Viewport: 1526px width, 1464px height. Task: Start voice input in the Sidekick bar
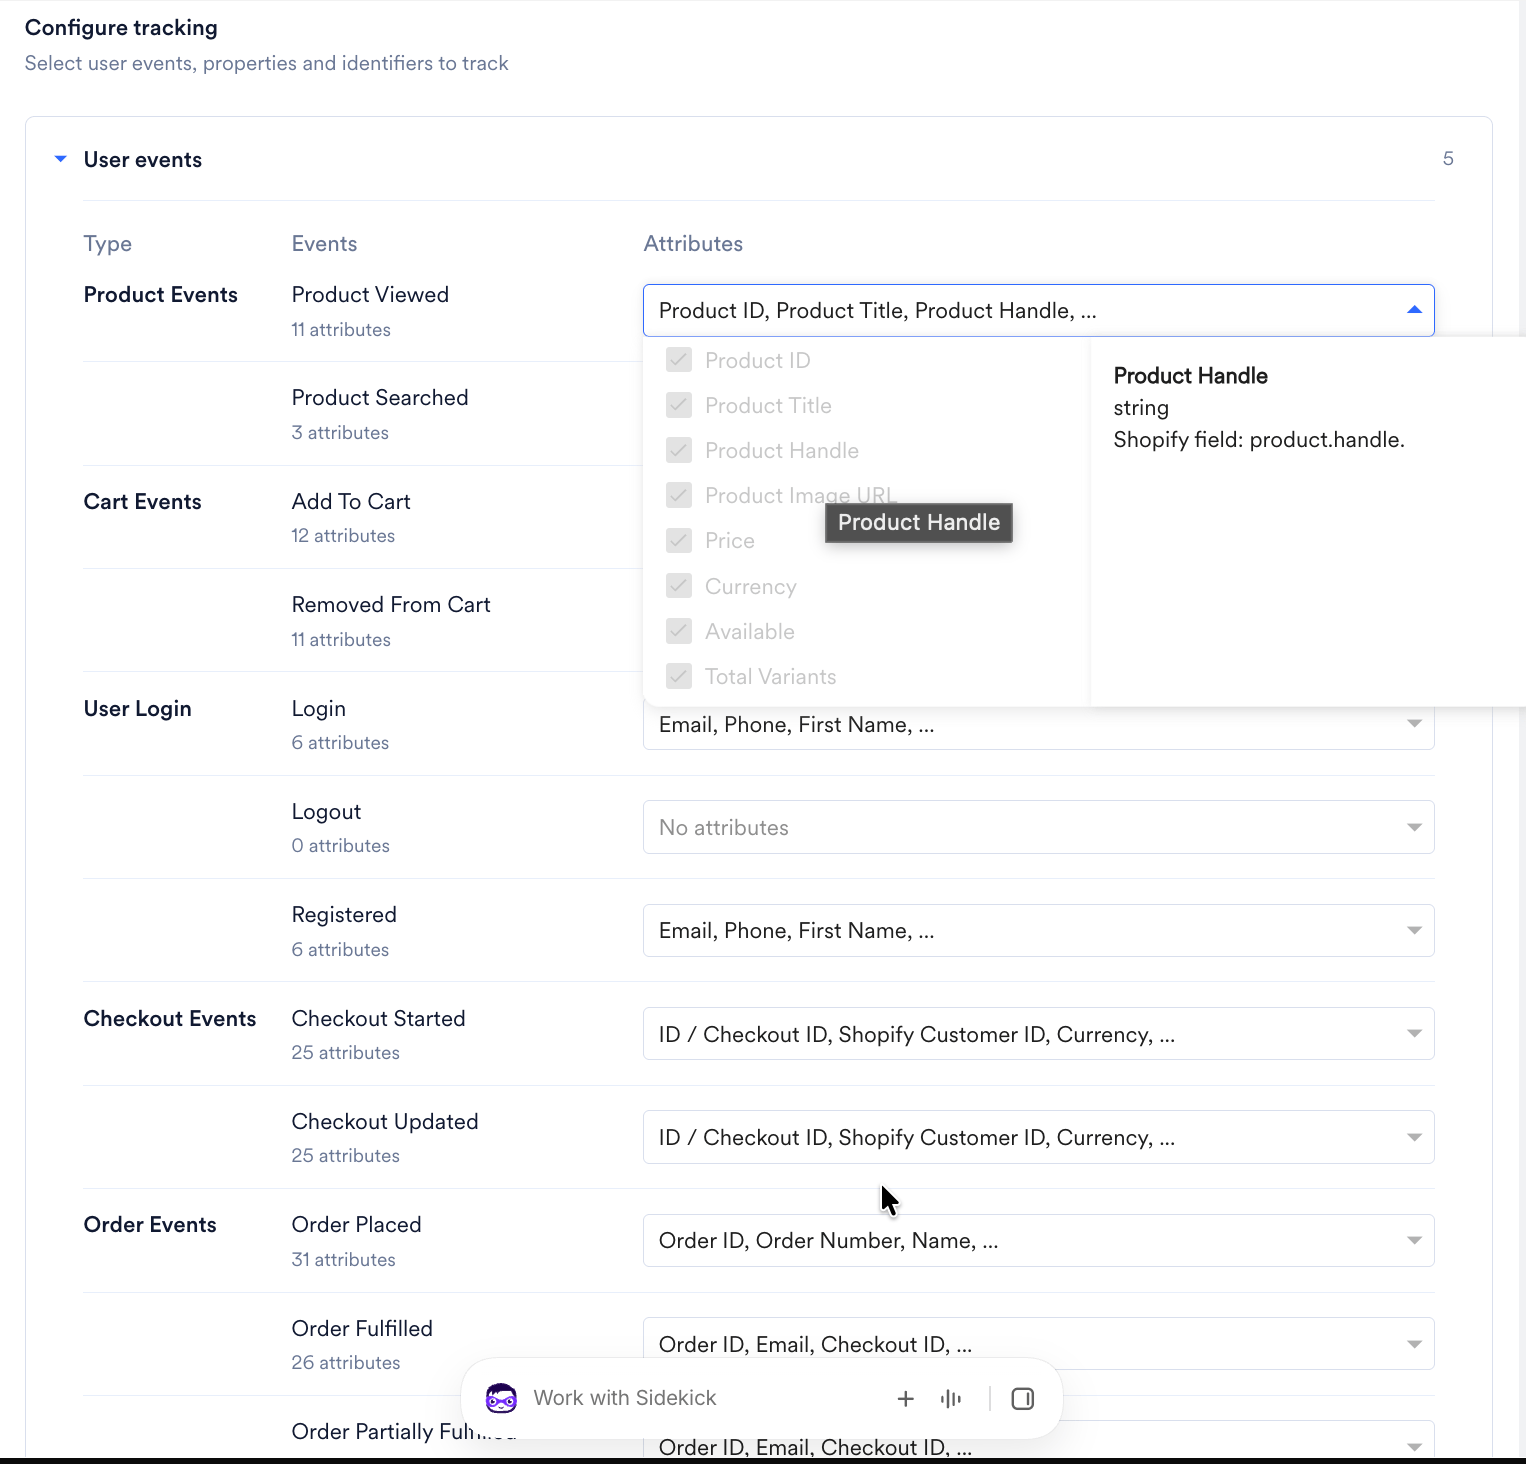(x=951, y=1399)
